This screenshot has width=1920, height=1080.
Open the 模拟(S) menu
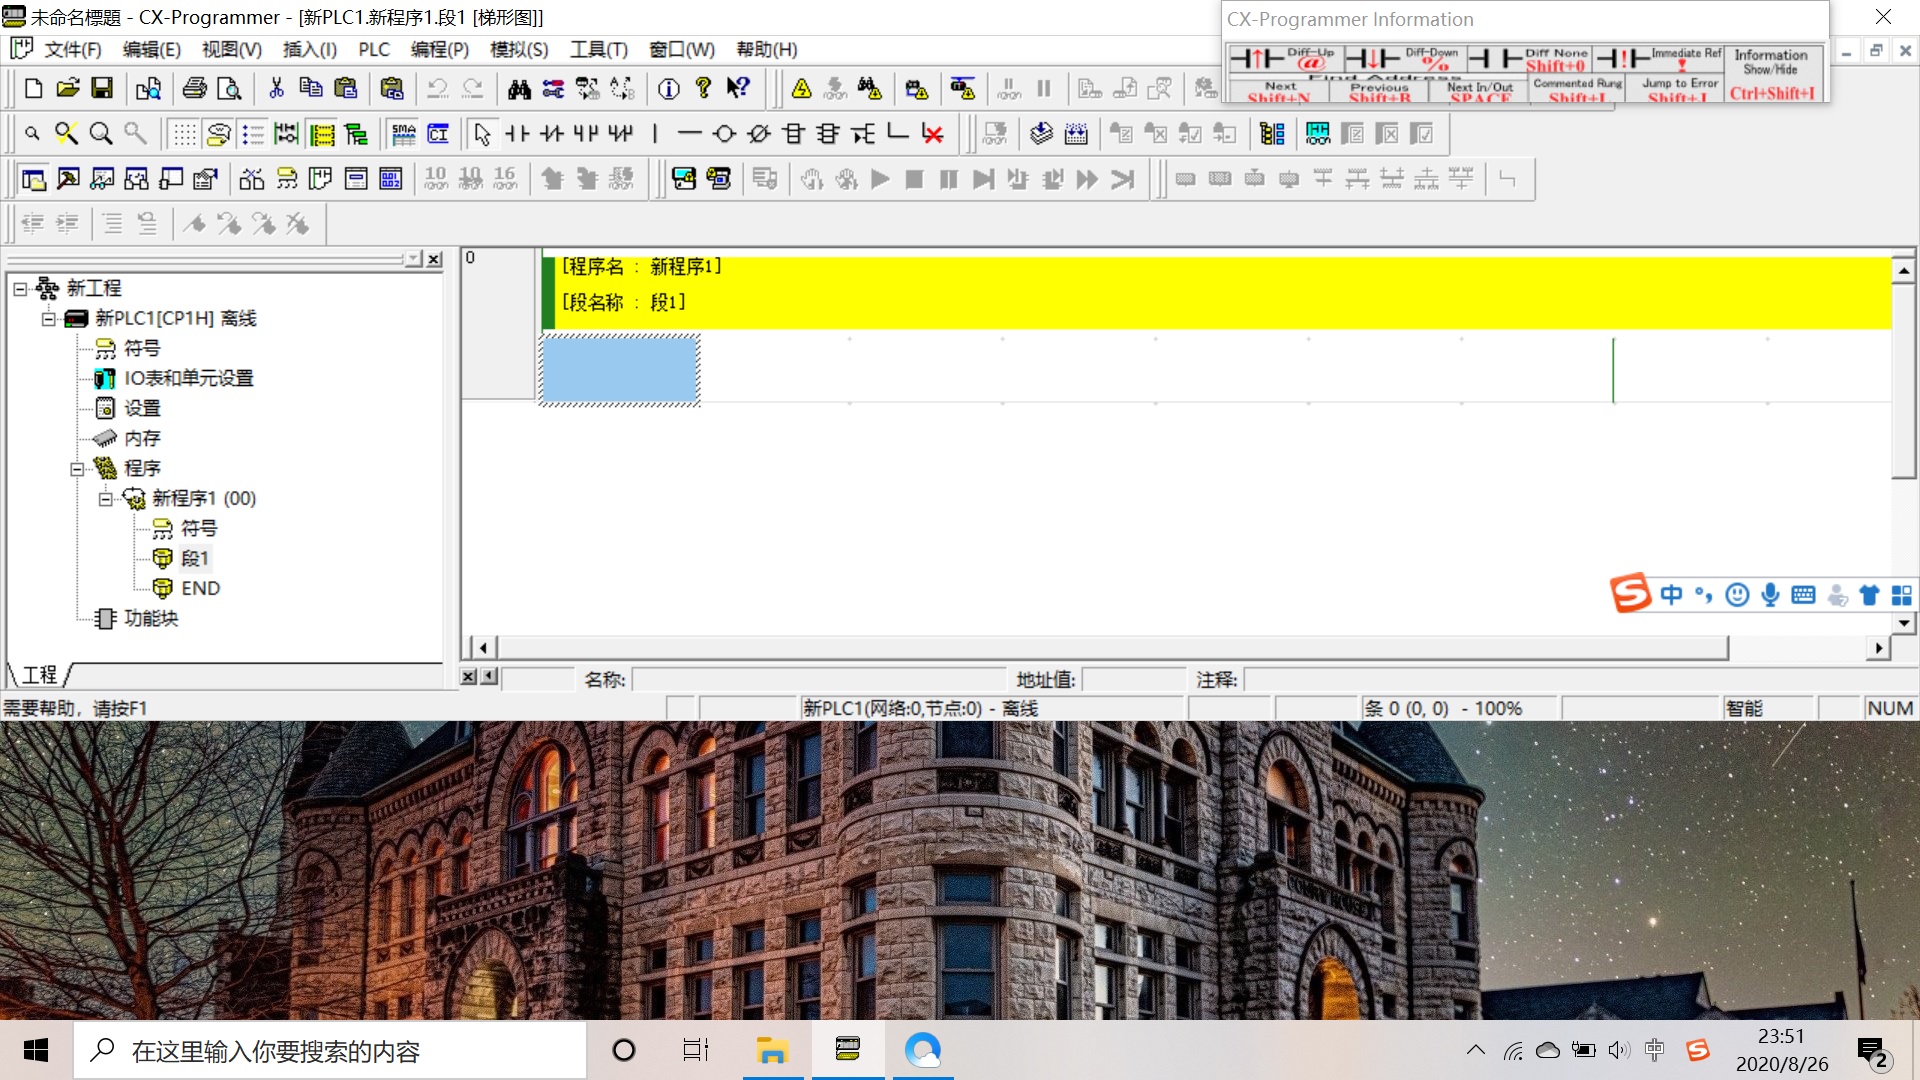pos(518,49)
